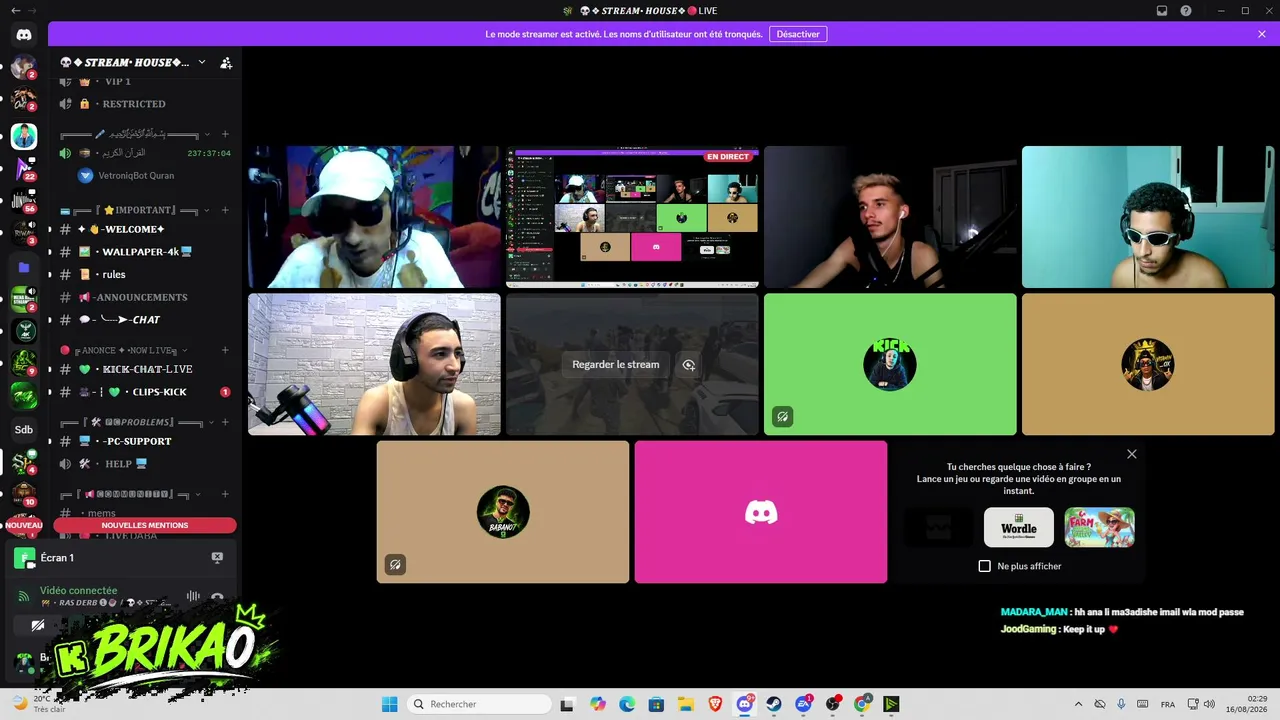The height and width of the screenshot is (720, 1280).
Task: Open Discord inbox icon in title bar
Action: (1162, 11)
